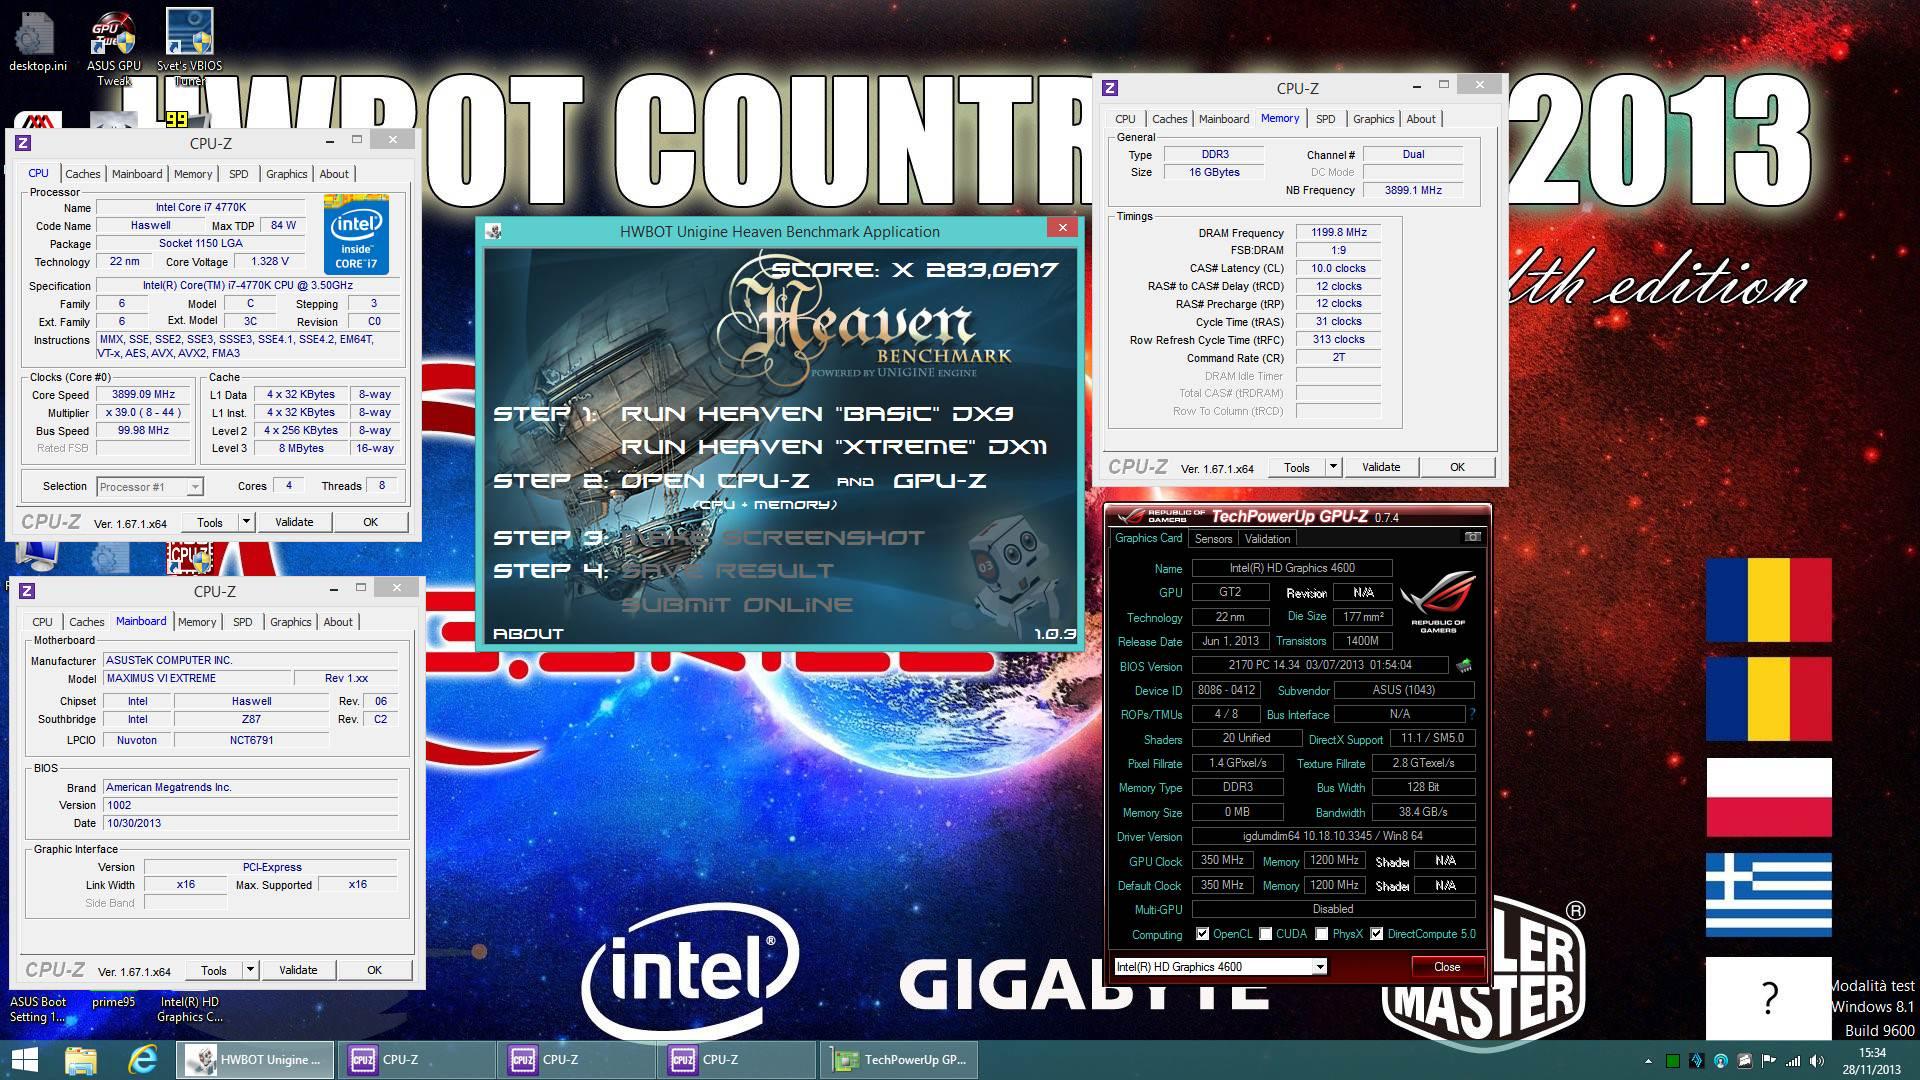Select the Intel(R) HD Graphics desktop shortcut label
The height and width of the screenshot is (1080, 1920).
[190, 1009]
